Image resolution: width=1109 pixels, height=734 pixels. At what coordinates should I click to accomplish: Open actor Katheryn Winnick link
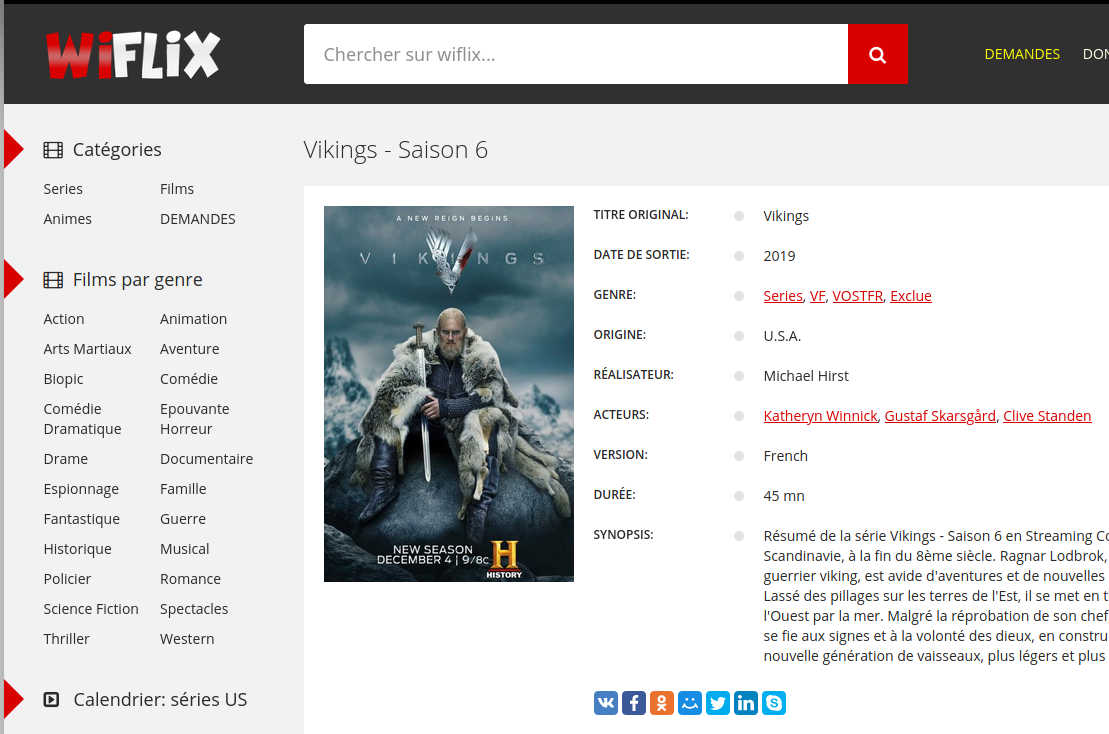pos(820,416)
